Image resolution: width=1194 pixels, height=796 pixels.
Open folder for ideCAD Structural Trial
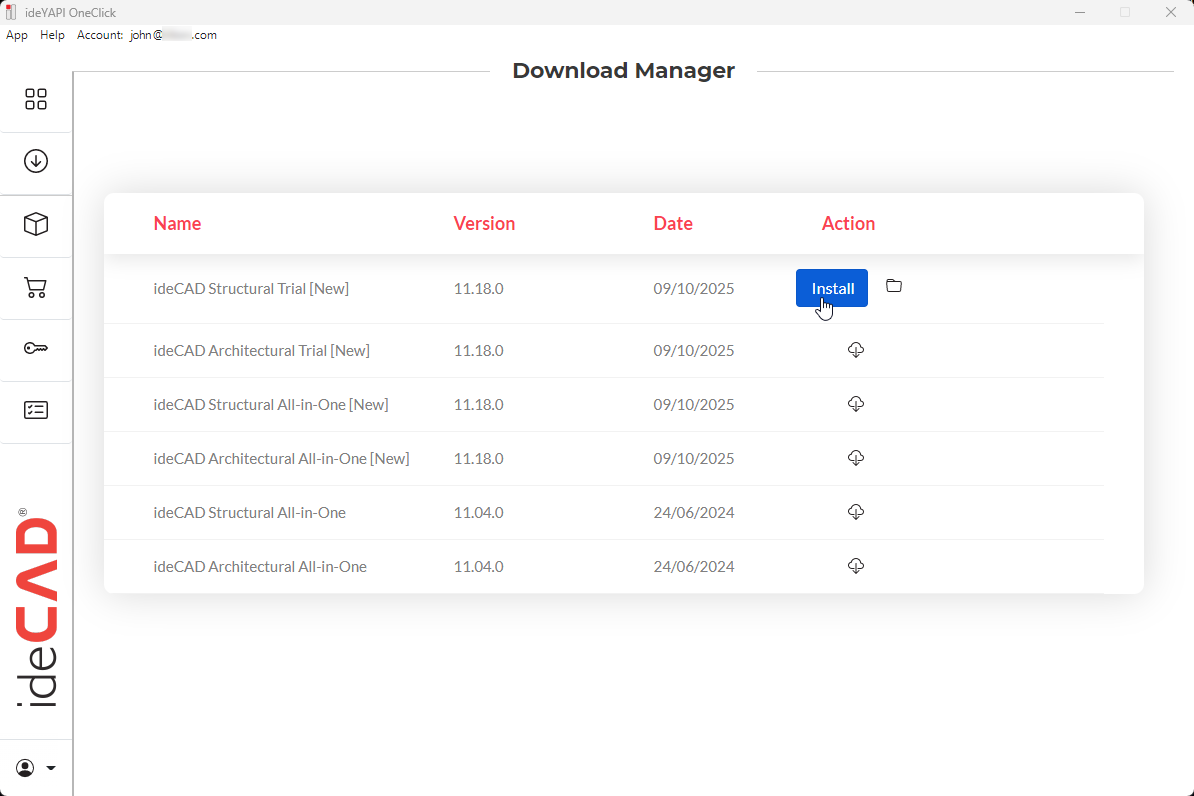894,286
